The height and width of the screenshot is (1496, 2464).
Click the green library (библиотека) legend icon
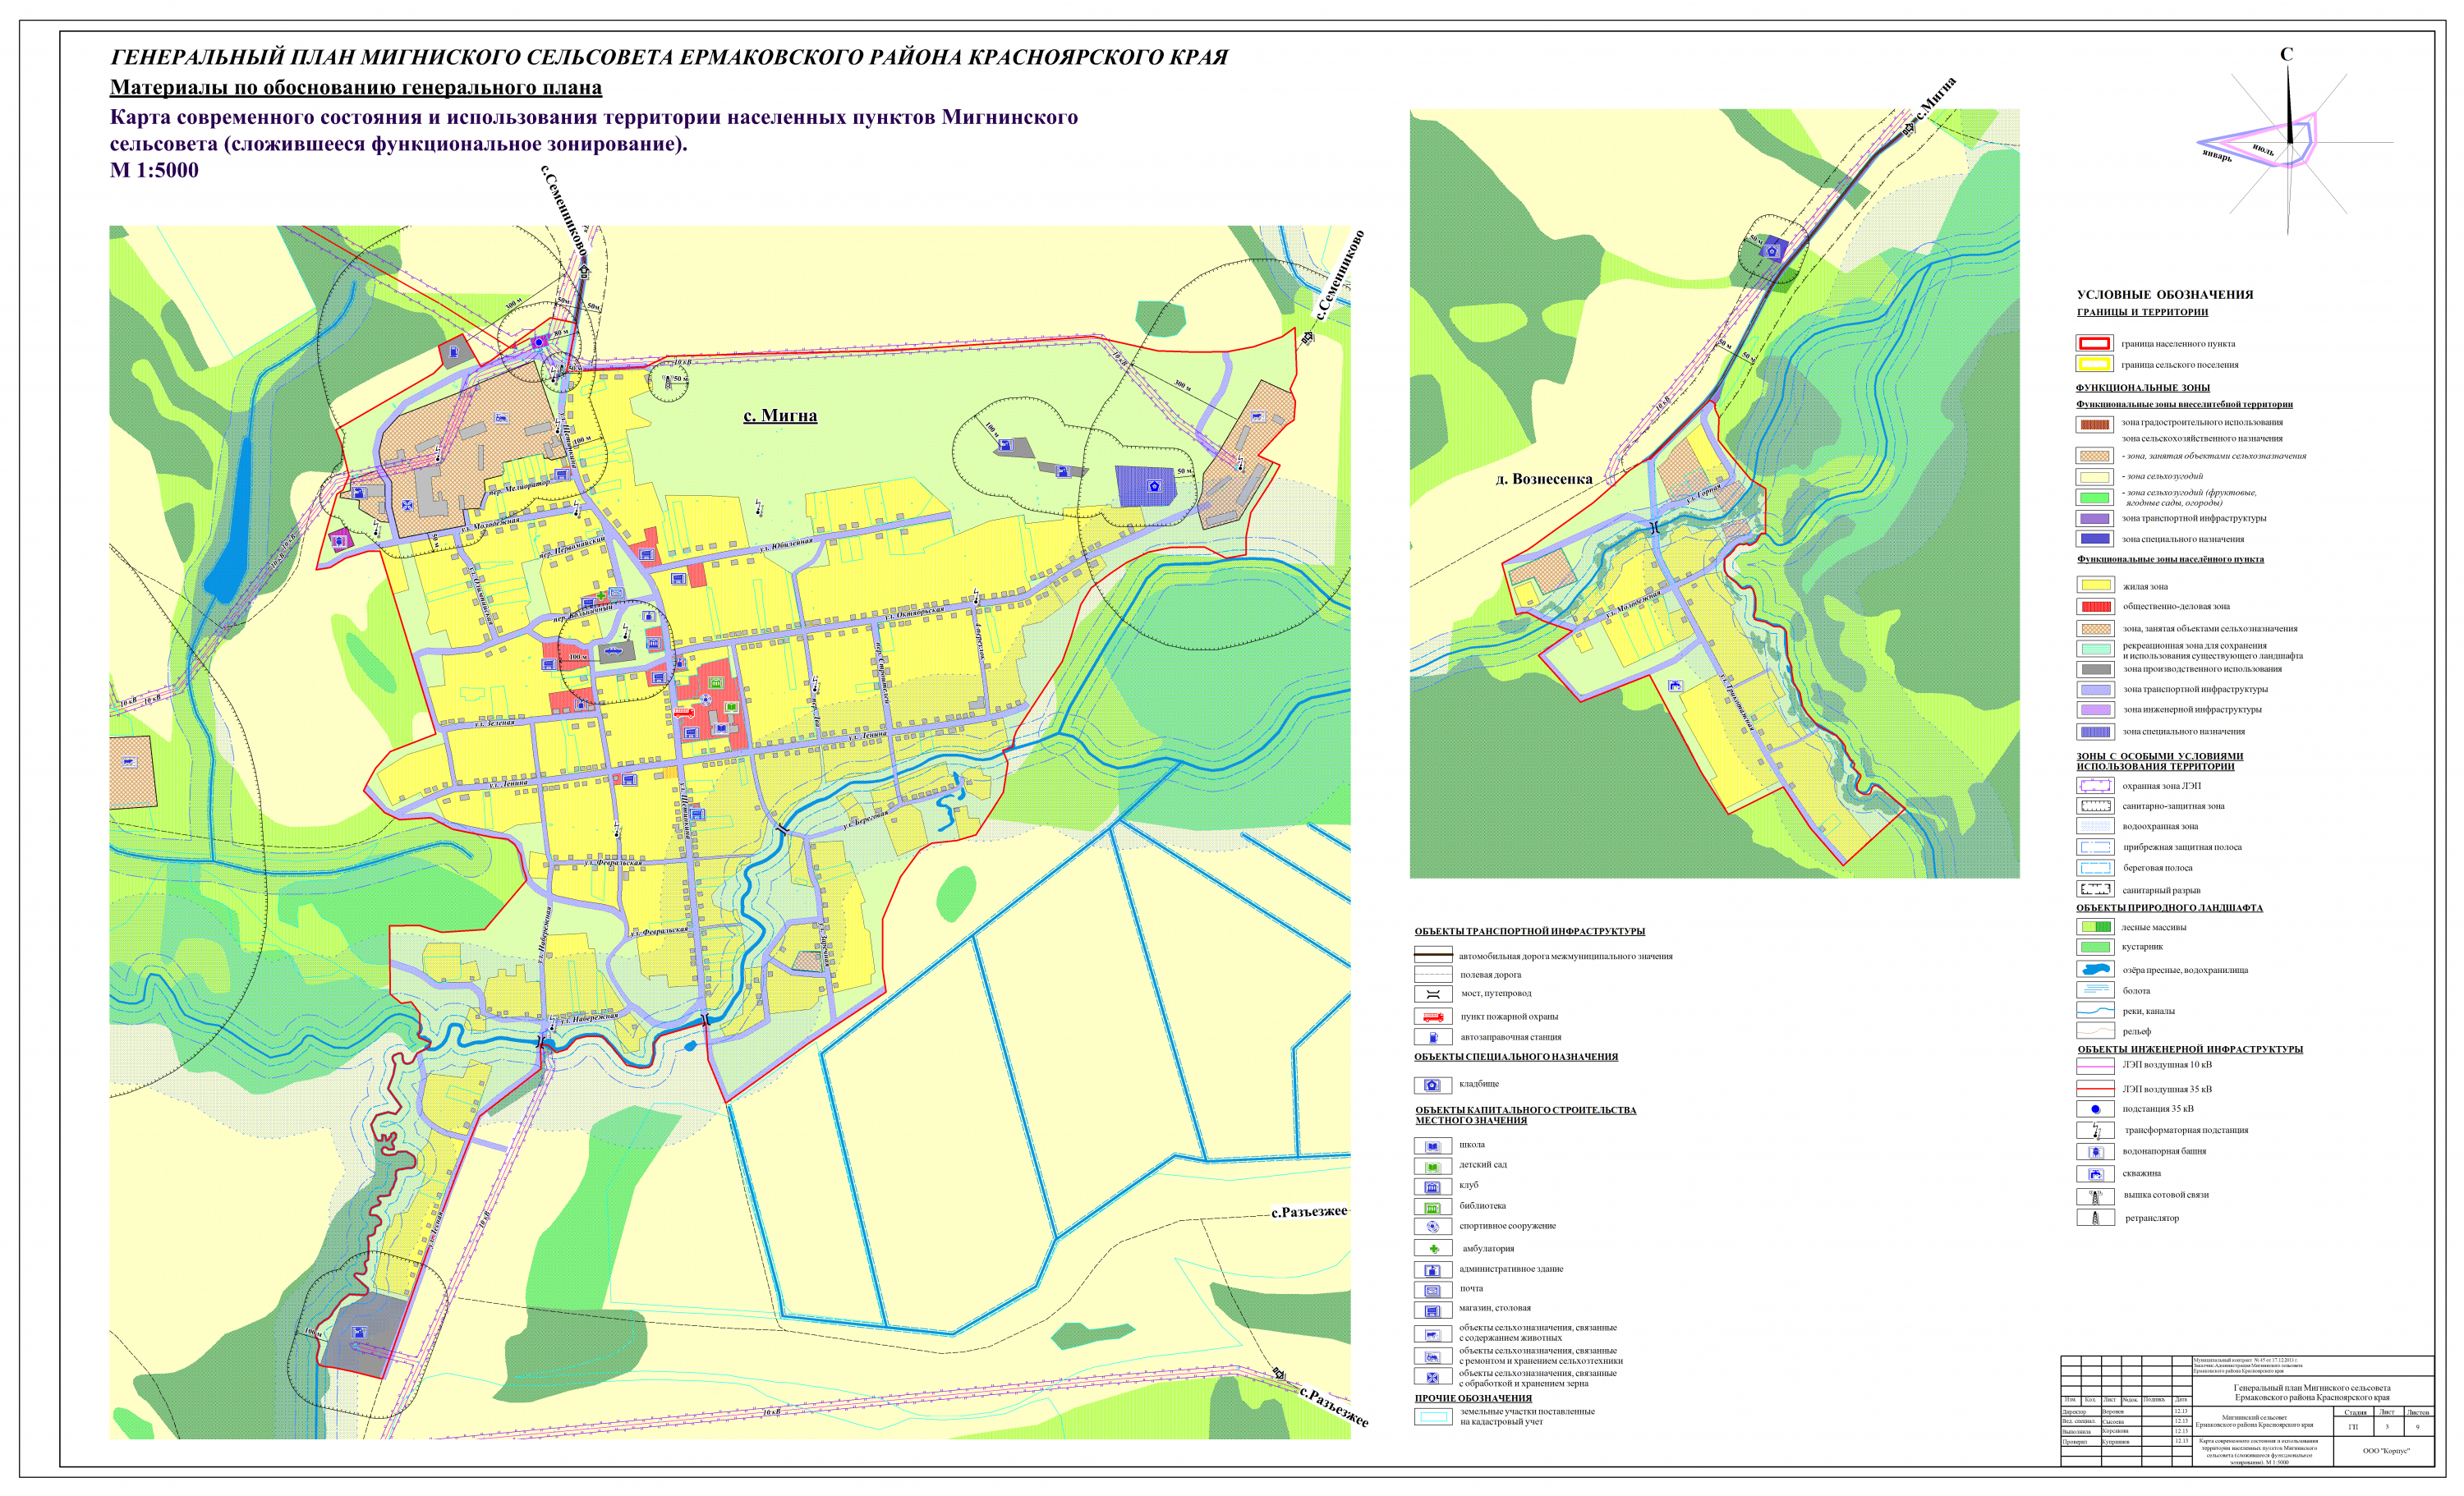[1433, 1207]
